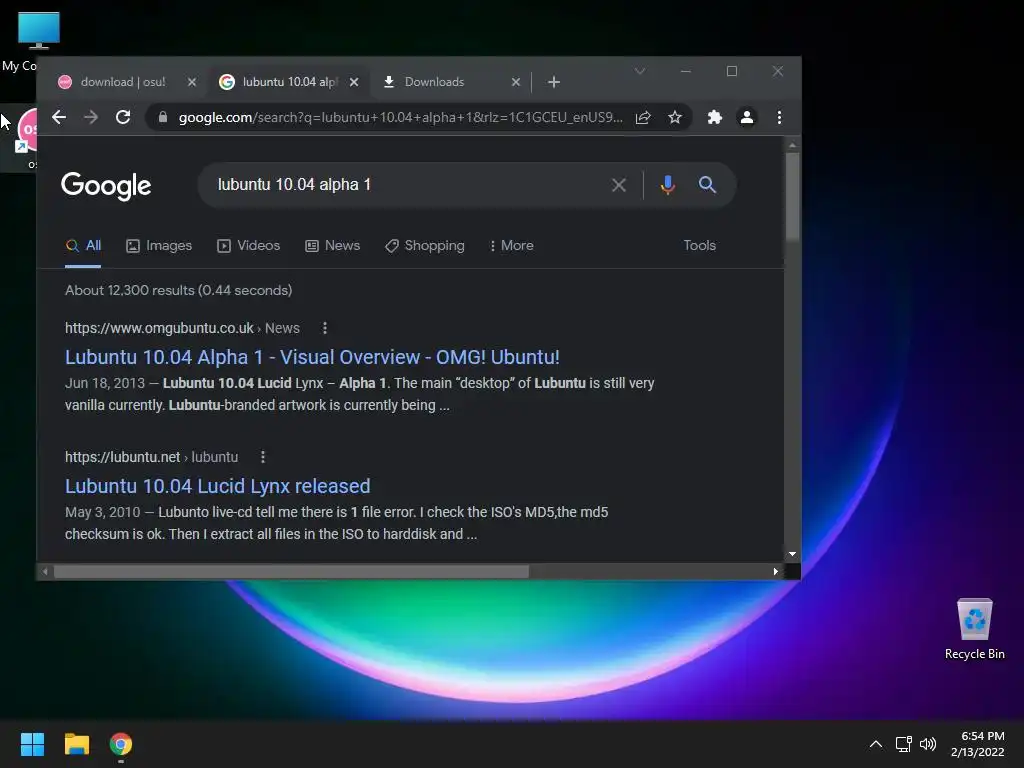
Task: Click the horizontal scrollbar thumb
Action: click(291, 572)
